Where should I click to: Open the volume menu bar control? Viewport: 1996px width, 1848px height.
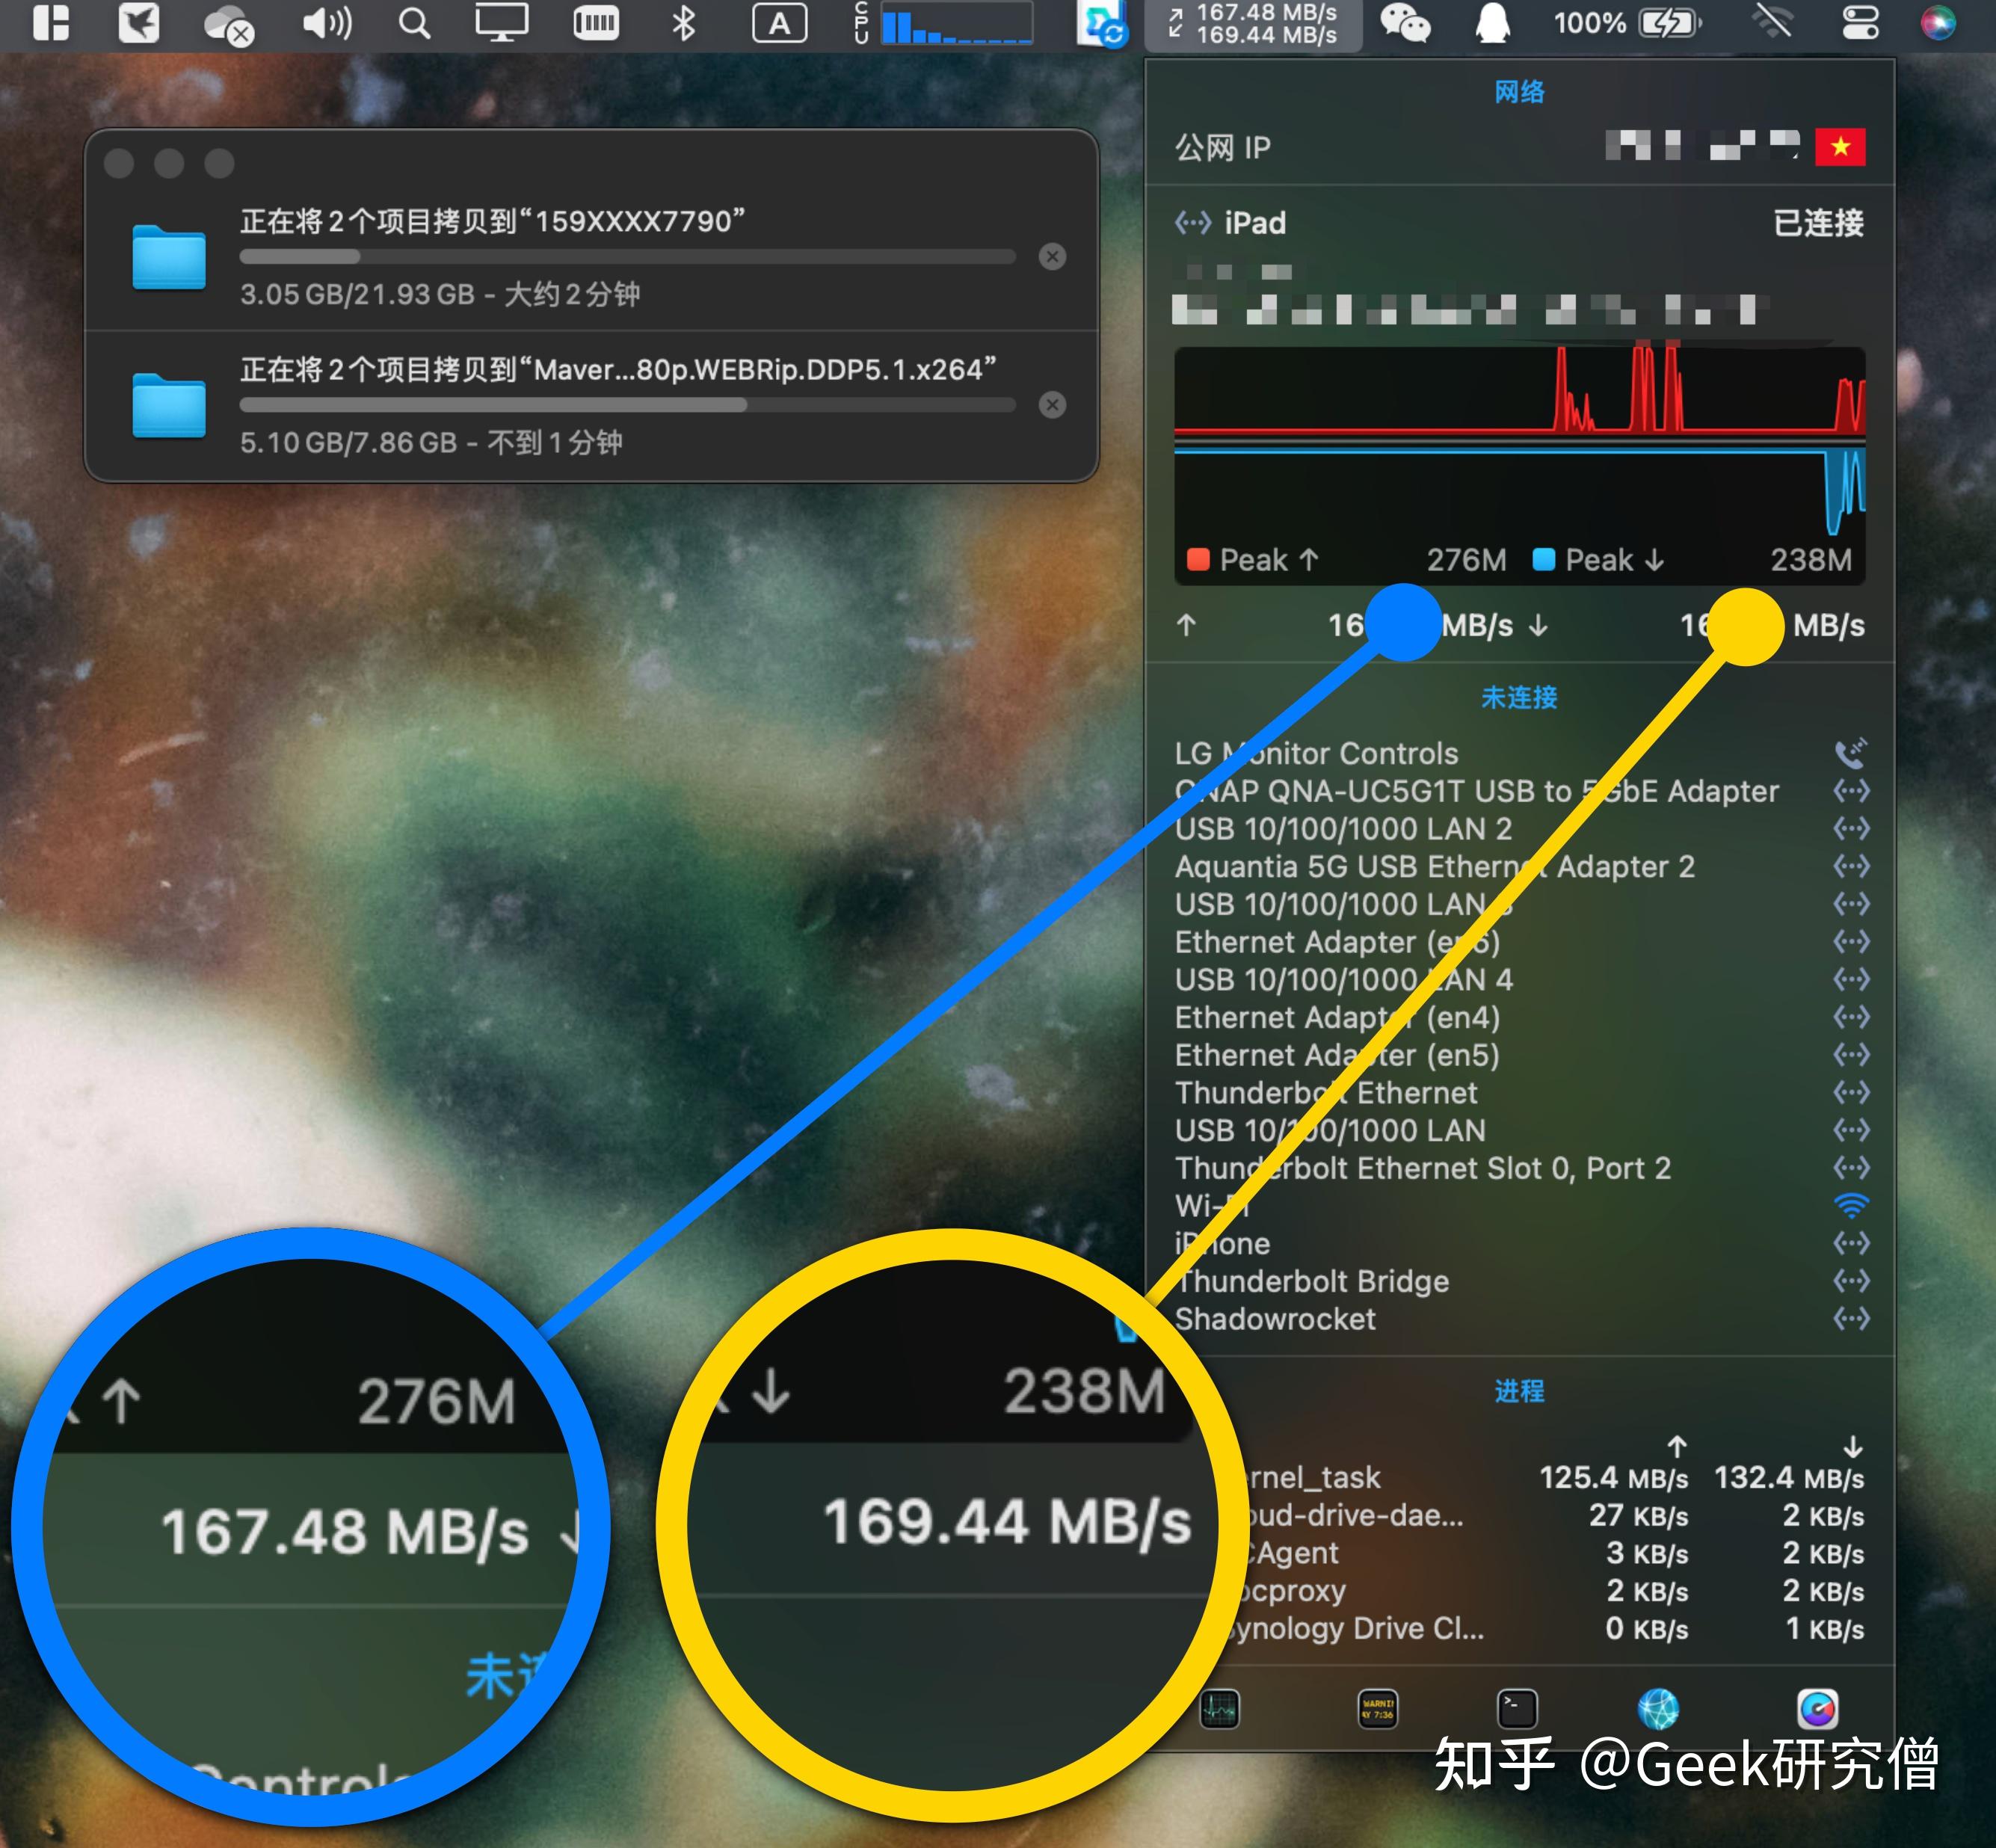[x=327, y=23]
